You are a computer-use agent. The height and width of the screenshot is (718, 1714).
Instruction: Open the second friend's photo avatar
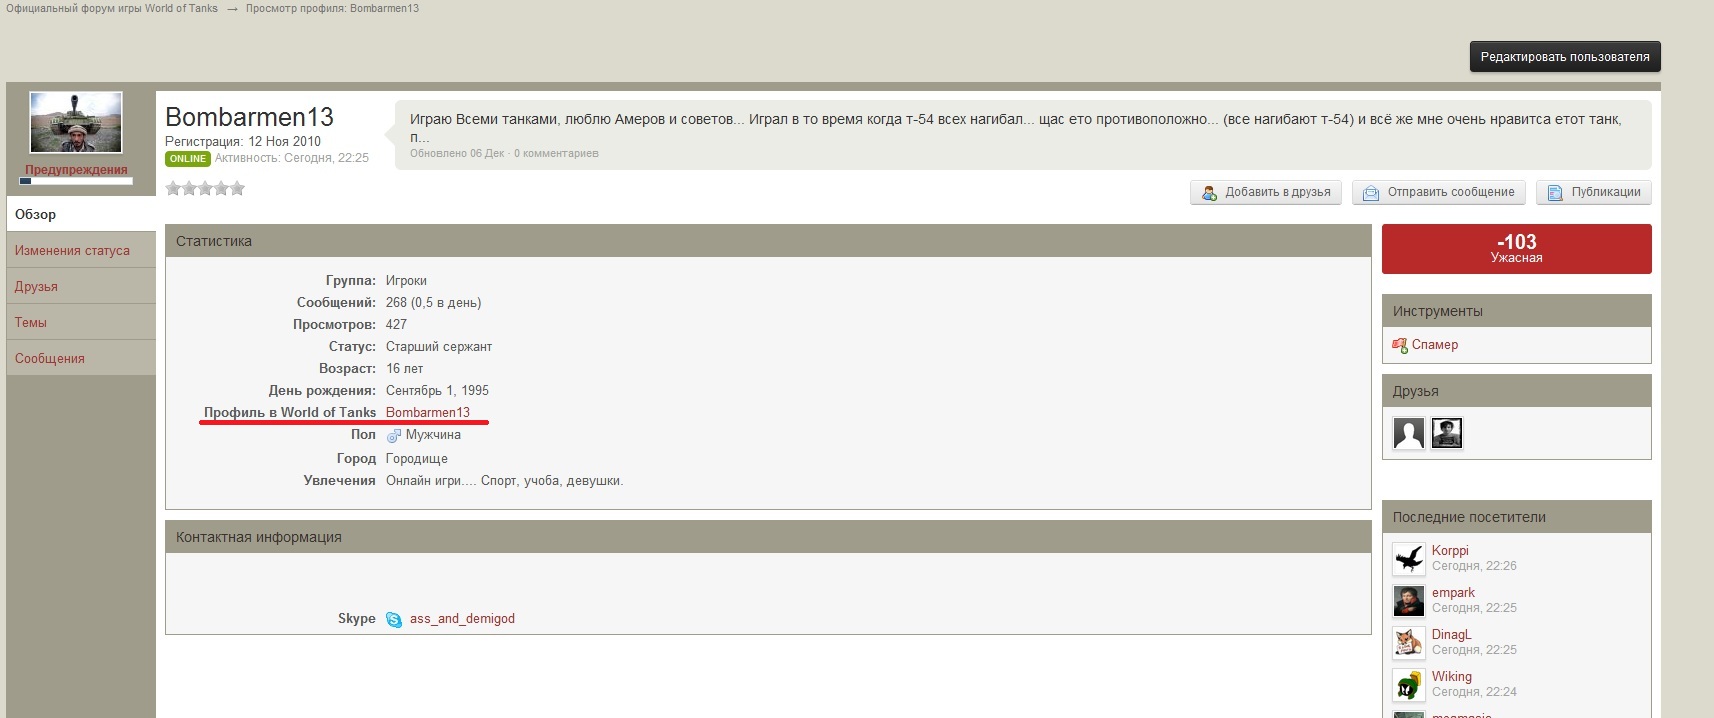coord(1447,433)
